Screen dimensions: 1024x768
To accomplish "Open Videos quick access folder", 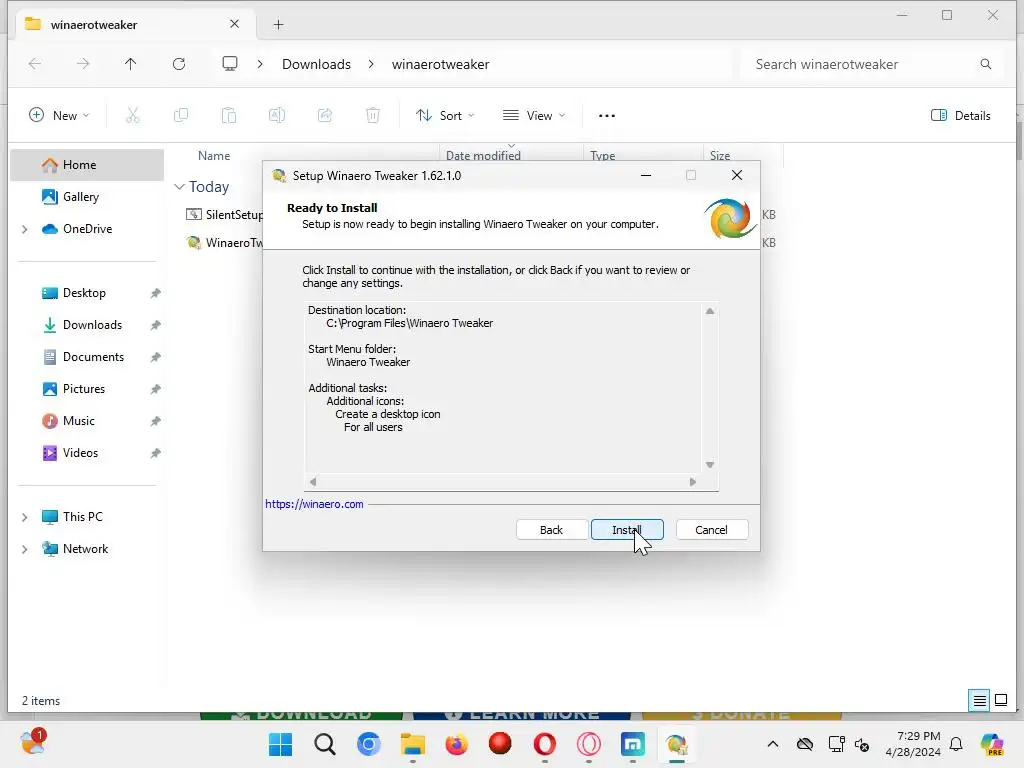I will coord(80,453).
